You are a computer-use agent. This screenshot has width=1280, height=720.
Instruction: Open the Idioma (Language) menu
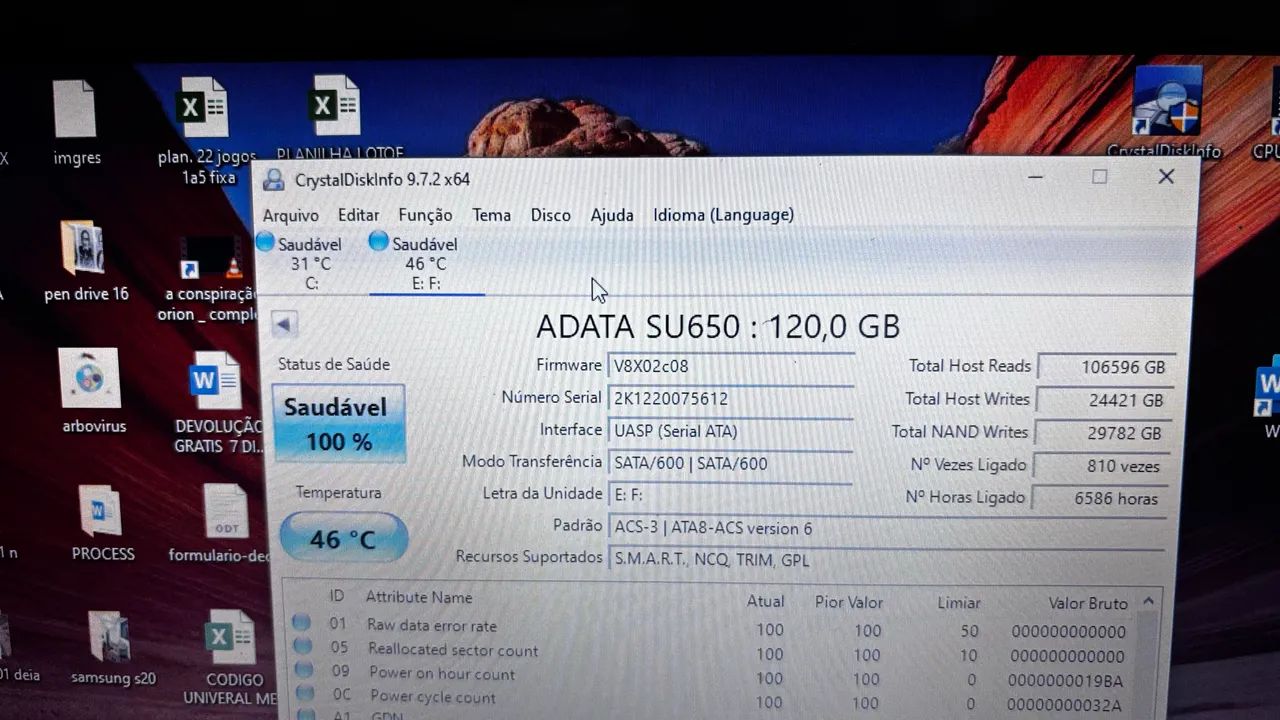coord(723,215)
